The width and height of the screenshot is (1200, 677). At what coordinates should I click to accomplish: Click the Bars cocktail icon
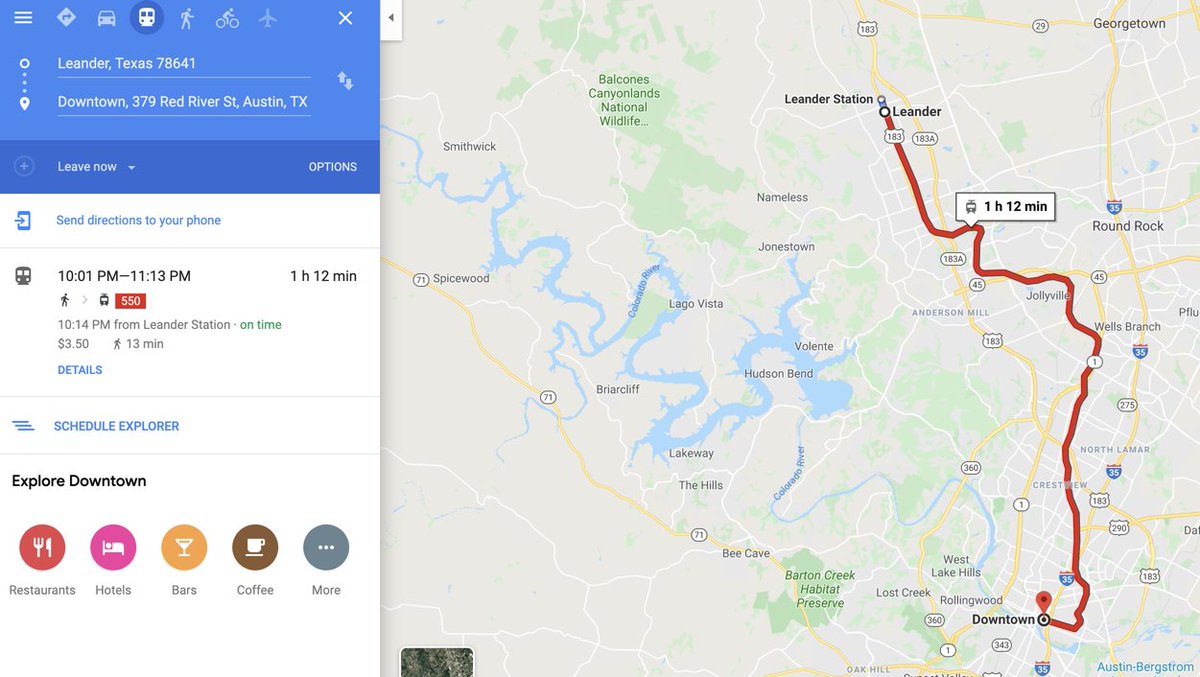184,548
